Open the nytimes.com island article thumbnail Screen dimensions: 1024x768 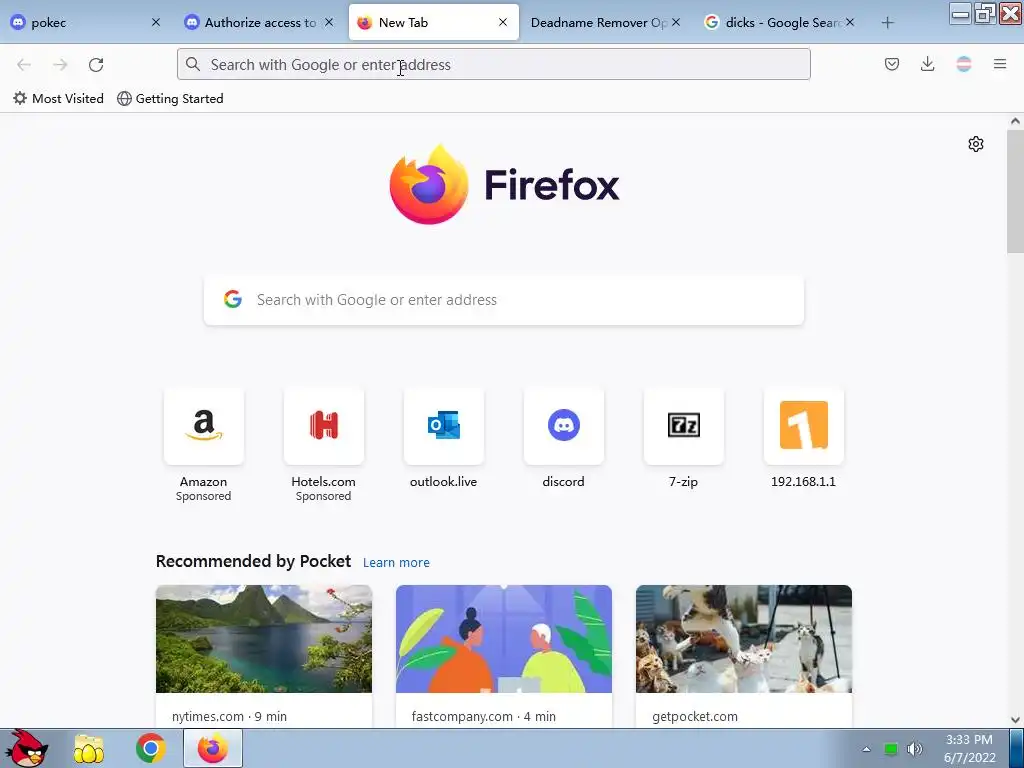[264, 639]
